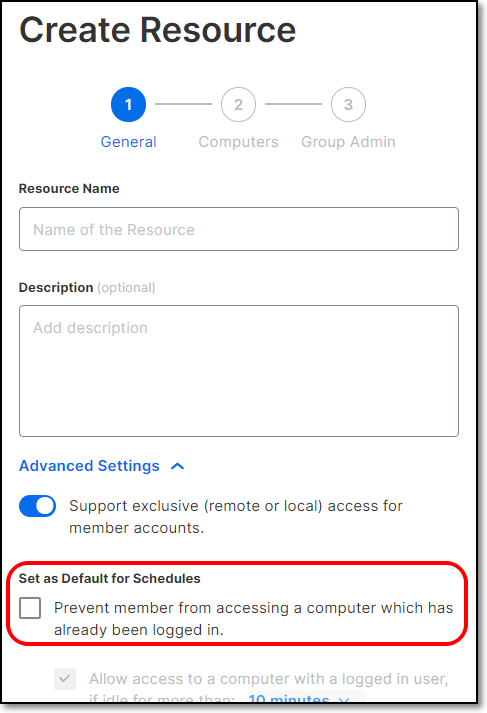The image size is (487, 713).
Task: Disable the exclusive access toggle switch
Action: pos(37,506)
